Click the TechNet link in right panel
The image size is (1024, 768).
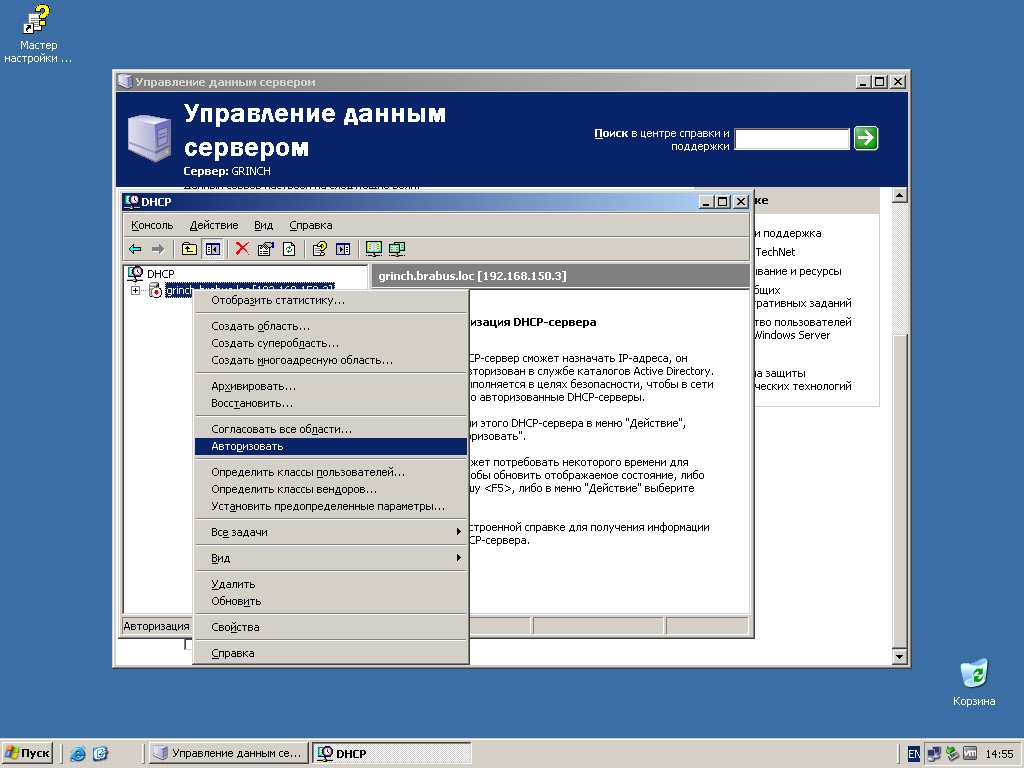pyautogui.click(x=775, y=252)
